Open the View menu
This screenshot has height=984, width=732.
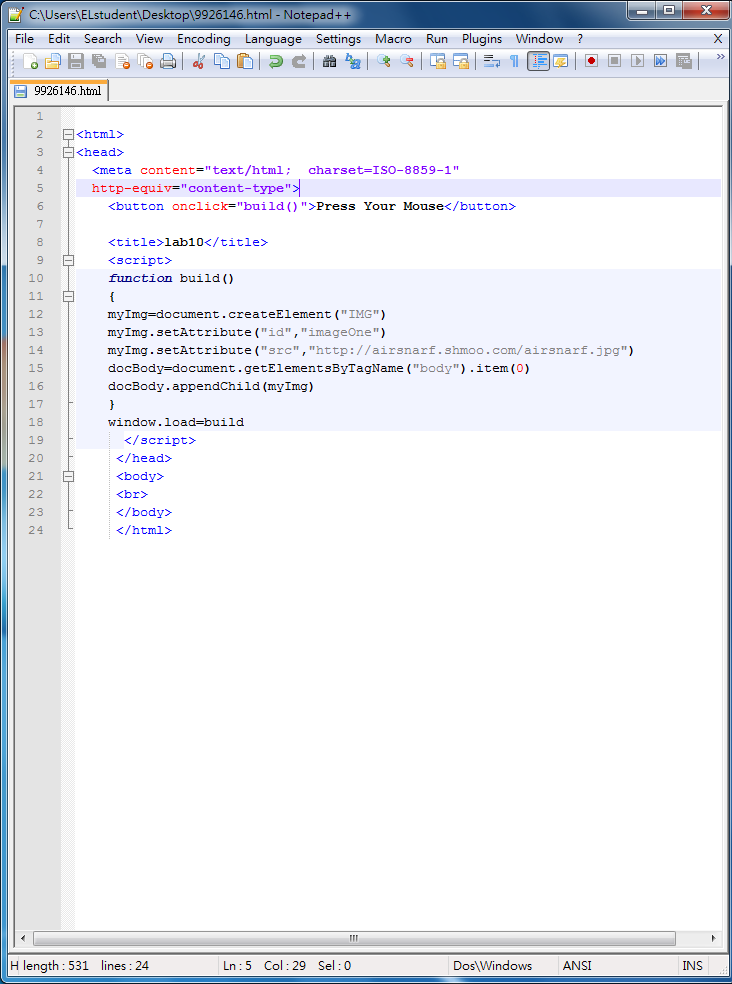coord(149,39)
